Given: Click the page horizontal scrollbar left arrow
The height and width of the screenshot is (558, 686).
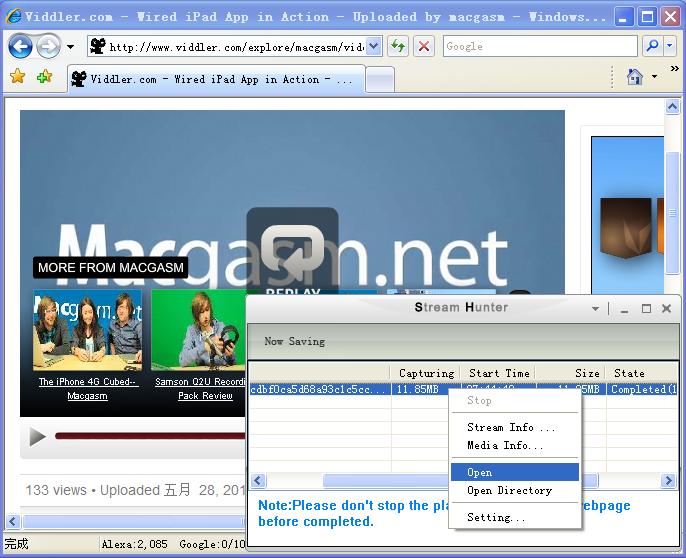Looking at the screenshot, I should point(13,522).
